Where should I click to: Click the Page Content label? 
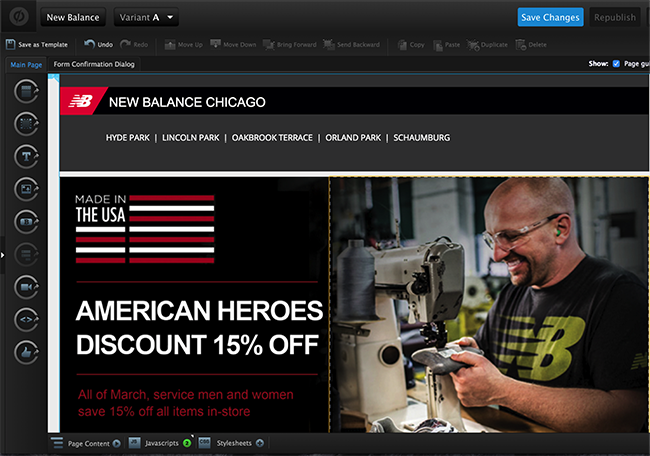click(89, 444)
